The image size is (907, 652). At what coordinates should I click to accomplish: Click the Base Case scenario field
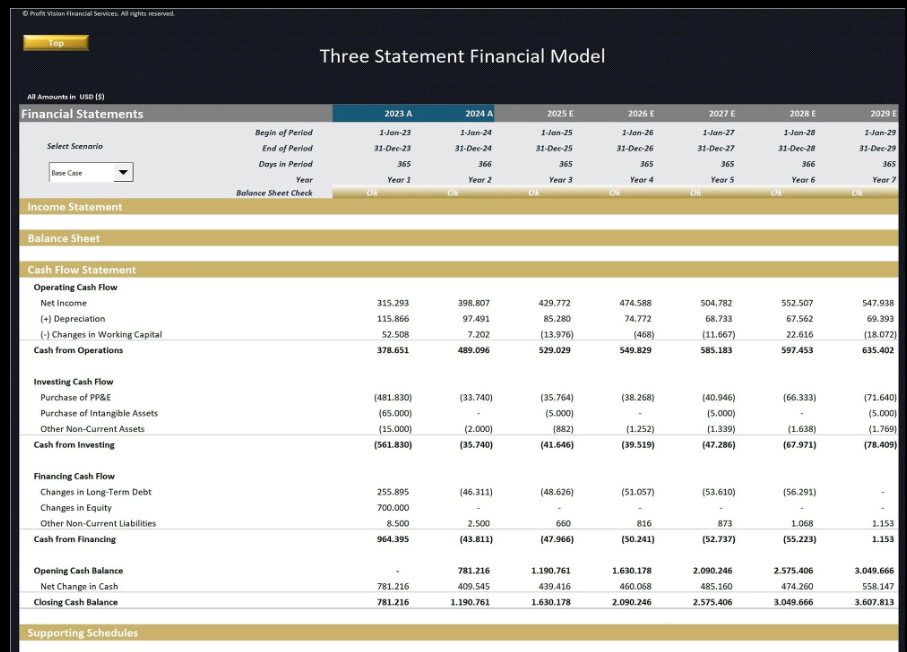[80, 173]
